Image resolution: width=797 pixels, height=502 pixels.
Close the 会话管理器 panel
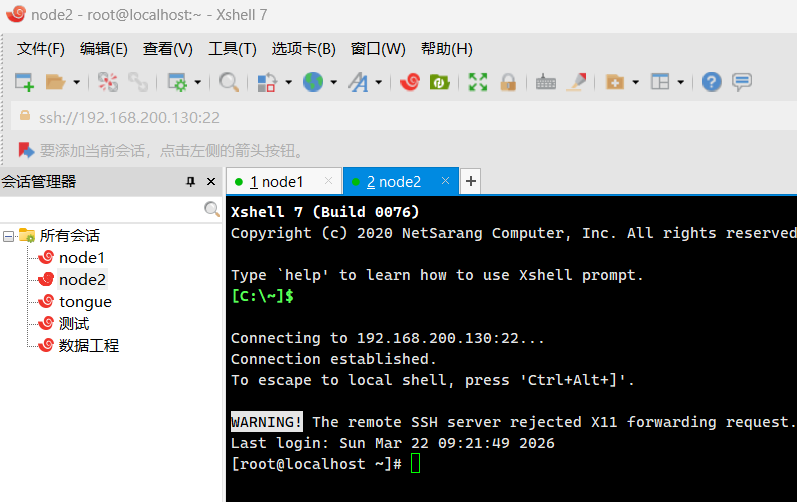pyautogui.click(x=211, y=181)
